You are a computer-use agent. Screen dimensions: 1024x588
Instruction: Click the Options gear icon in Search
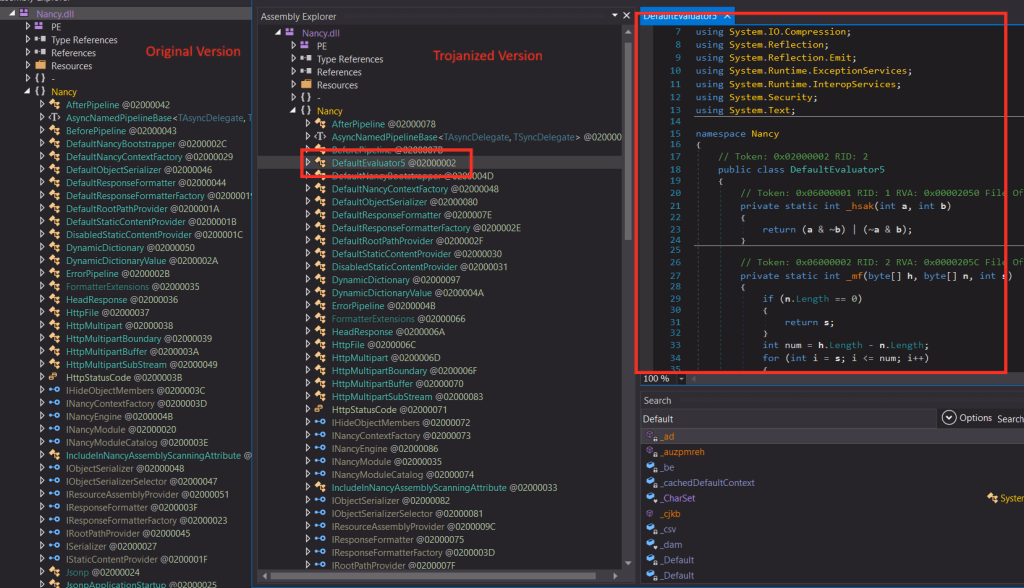949,417
